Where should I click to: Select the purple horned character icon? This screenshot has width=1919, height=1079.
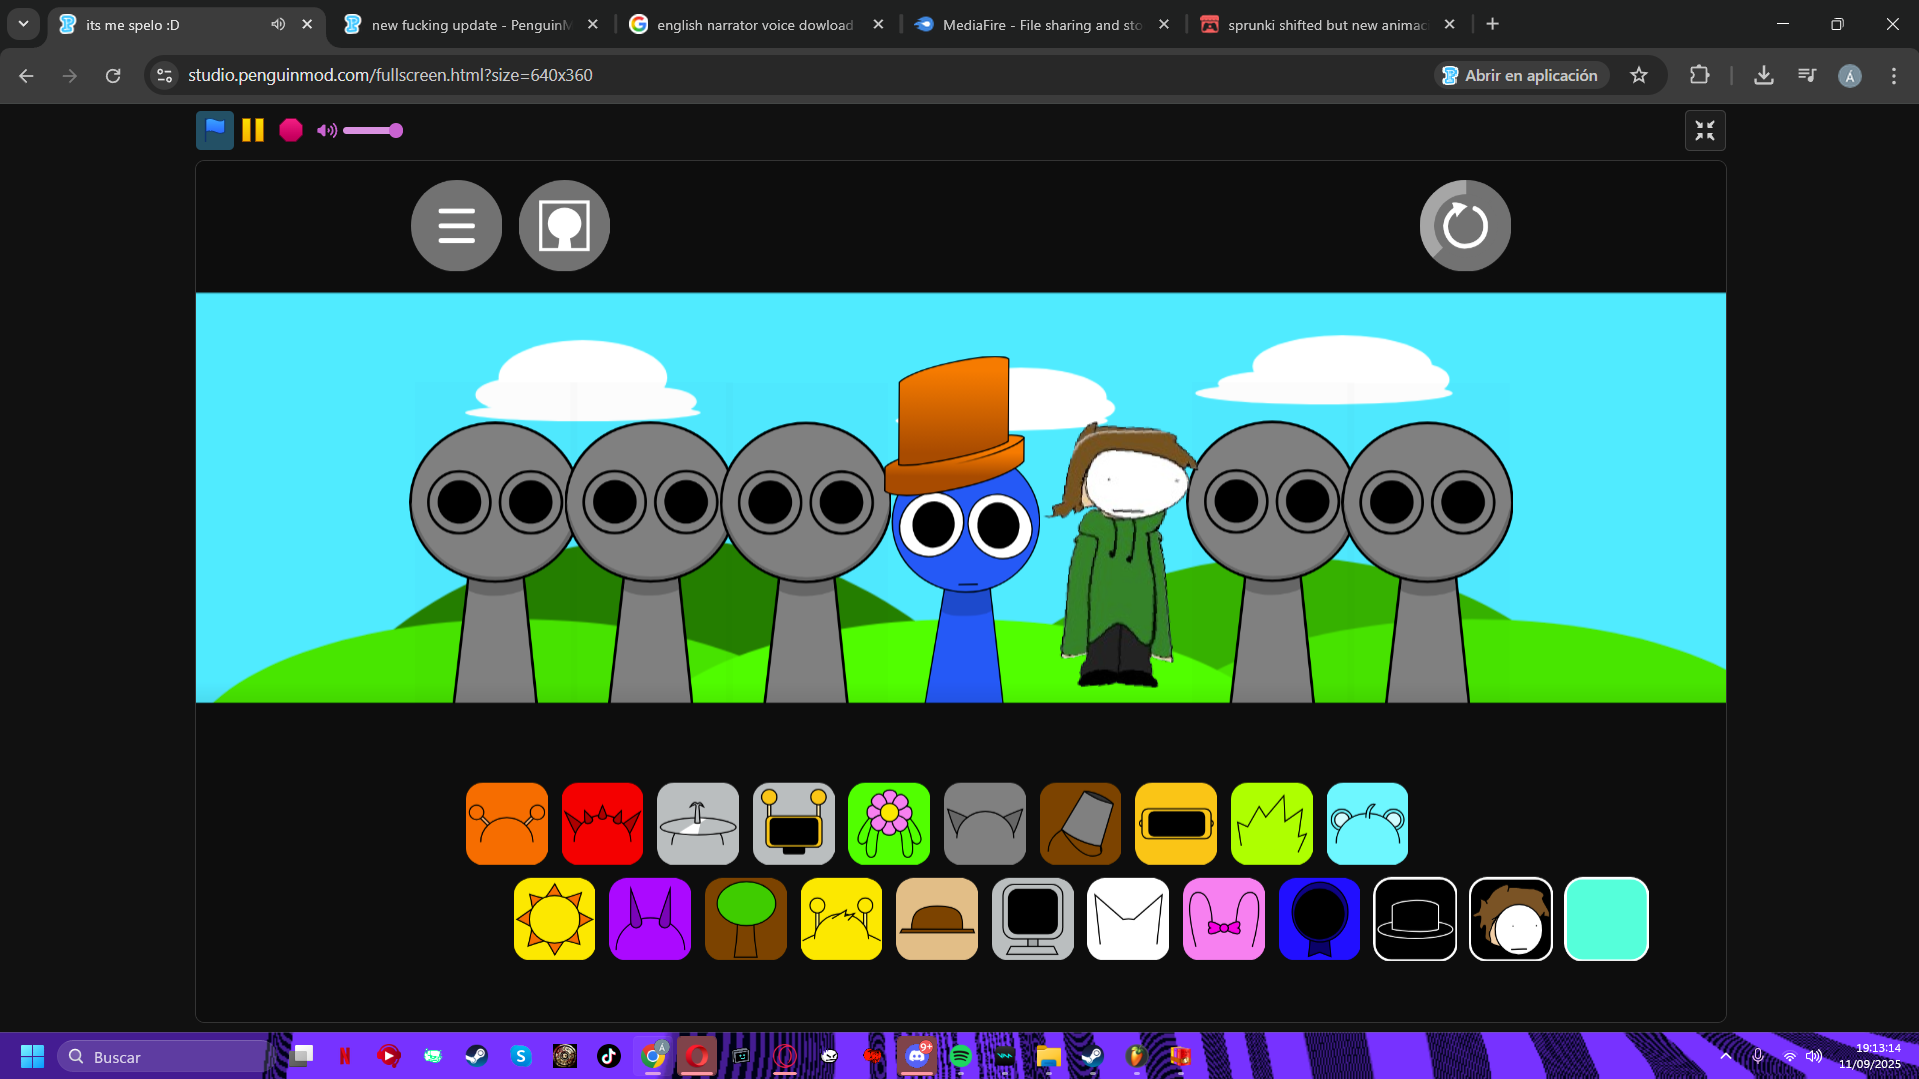[x=650, y=919]
